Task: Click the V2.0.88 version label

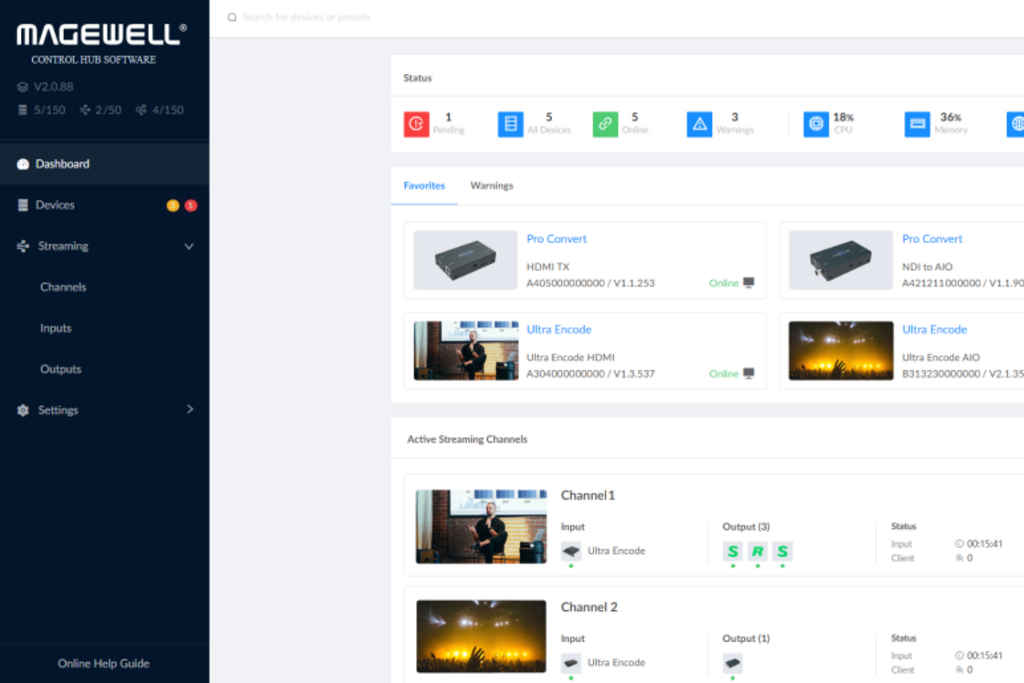Action: point(53,87)
